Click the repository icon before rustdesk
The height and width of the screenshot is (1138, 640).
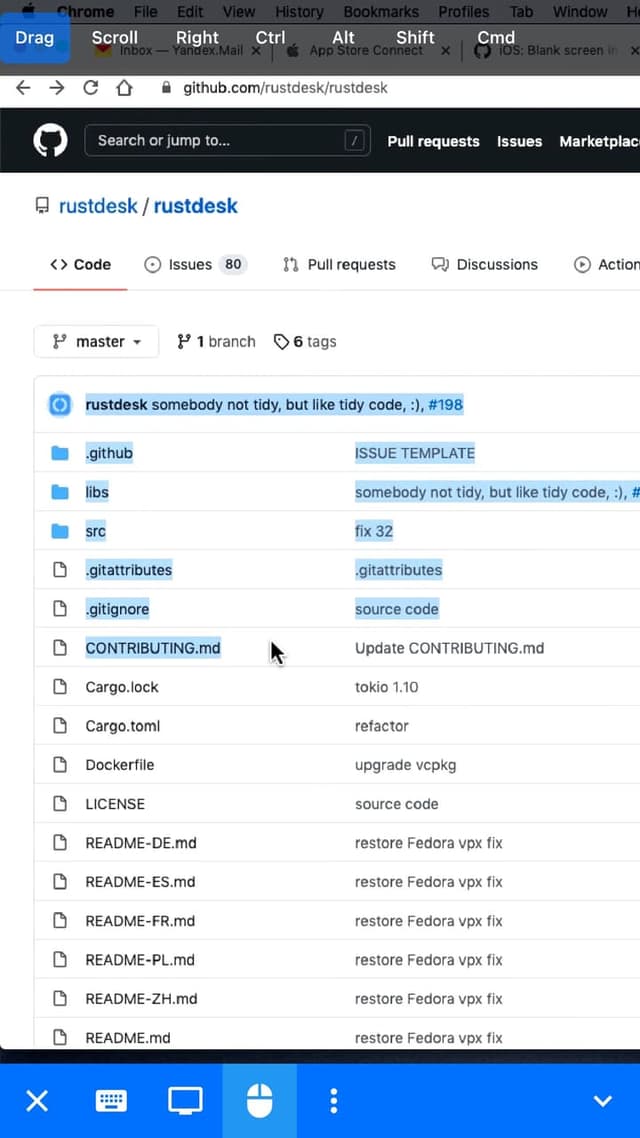click(x=43, y=205)
